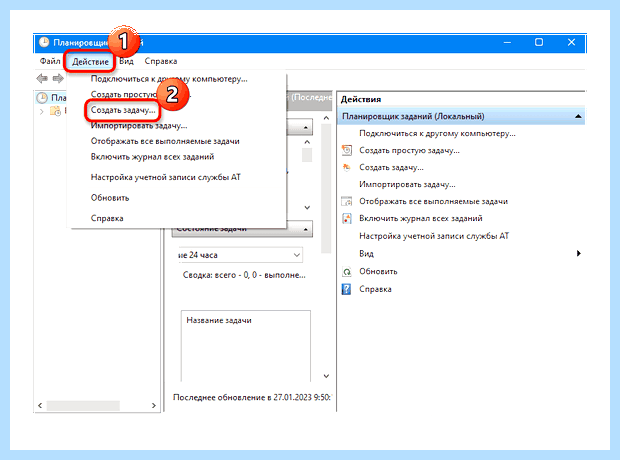This screenshot has width=620, height=460.
Task: Choose 'Подключиться к другому компьютеру...' in dropdown menu
Action: [169, 79]
